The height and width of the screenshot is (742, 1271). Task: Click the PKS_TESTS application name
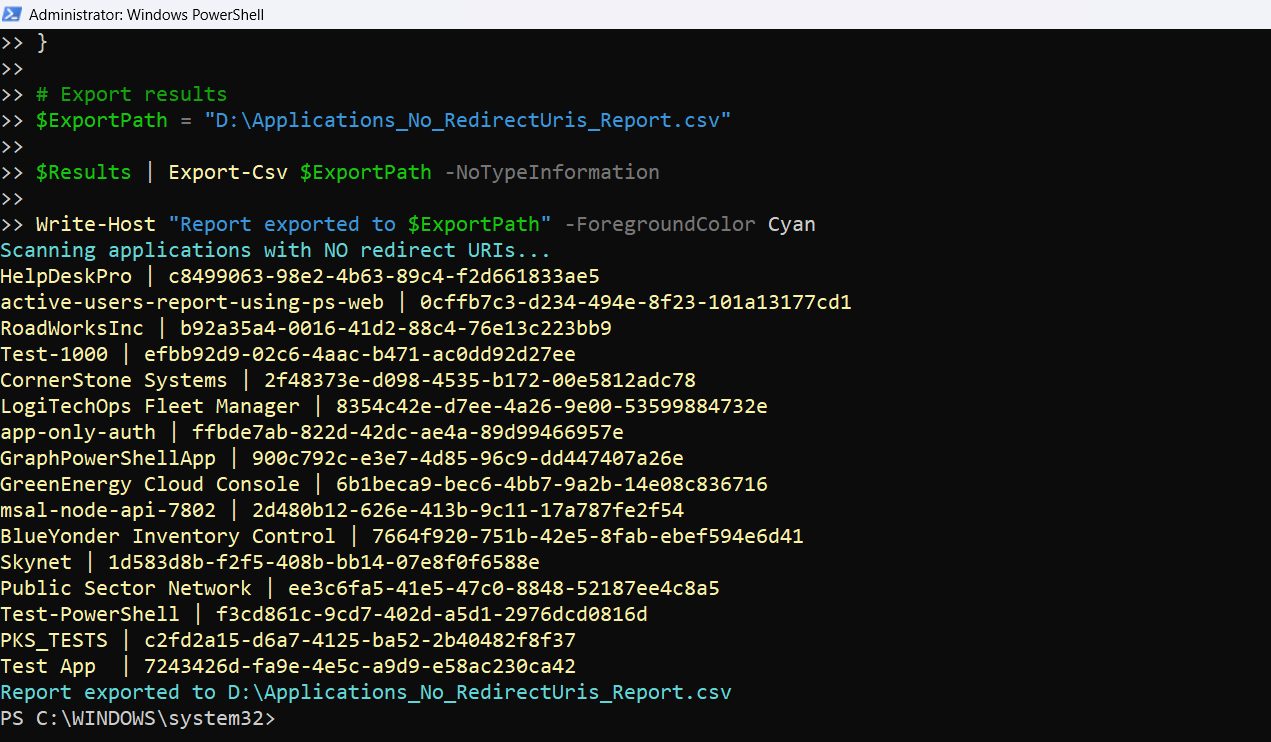pyautogui.click(x=54, y=640)
